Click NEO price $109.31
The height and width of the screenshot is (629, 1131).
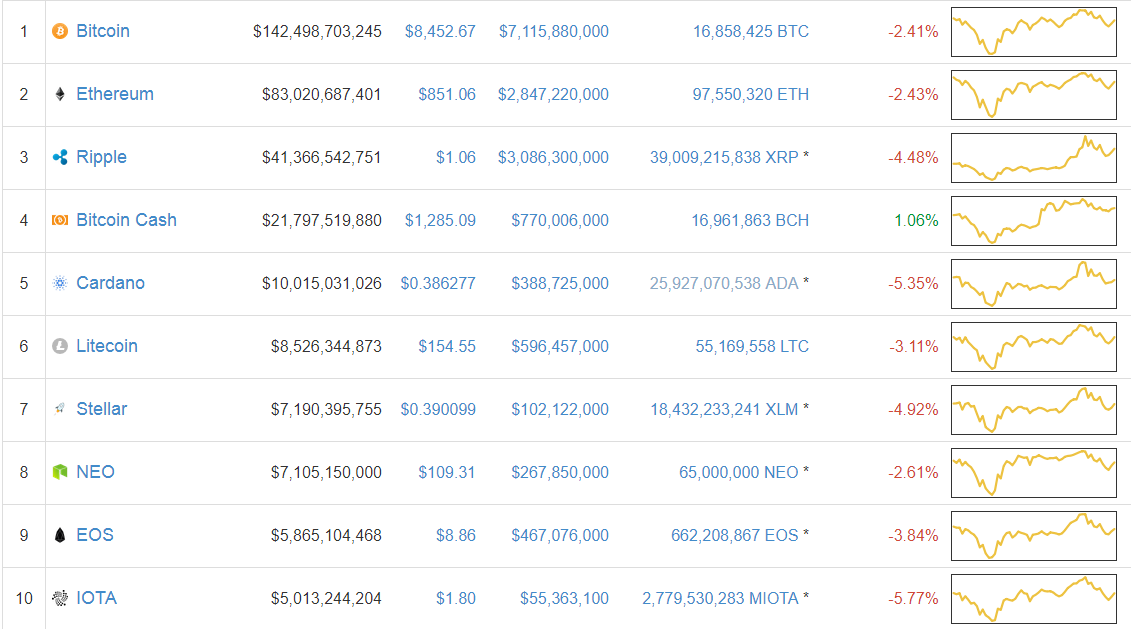click(446, 472)
